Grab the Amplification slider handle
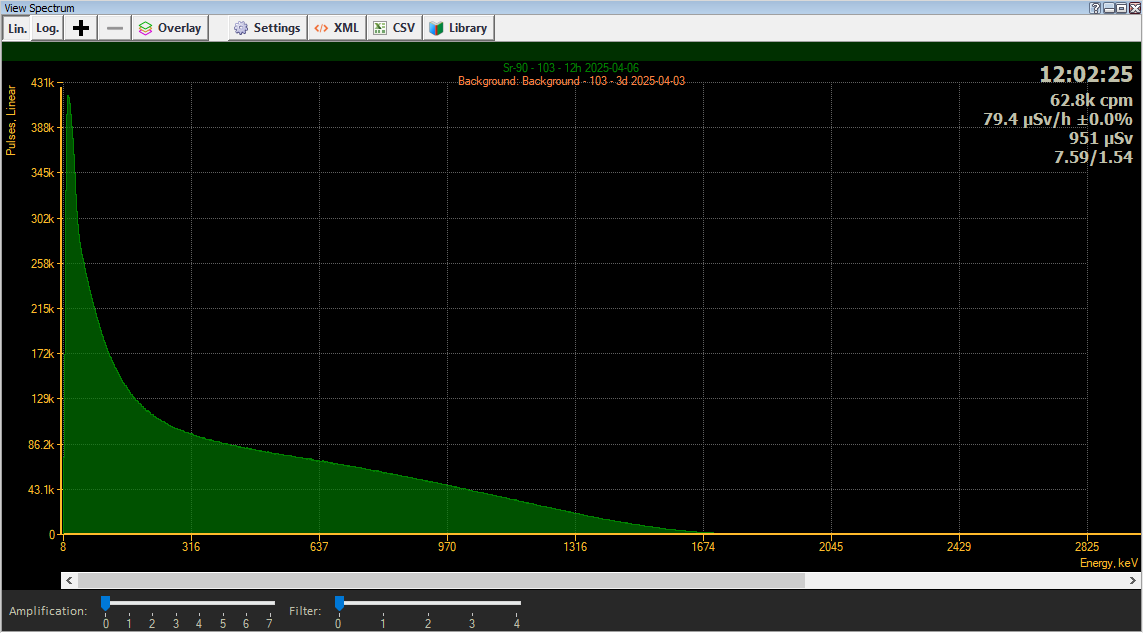The image size is (1143, 633). [105, 603]
